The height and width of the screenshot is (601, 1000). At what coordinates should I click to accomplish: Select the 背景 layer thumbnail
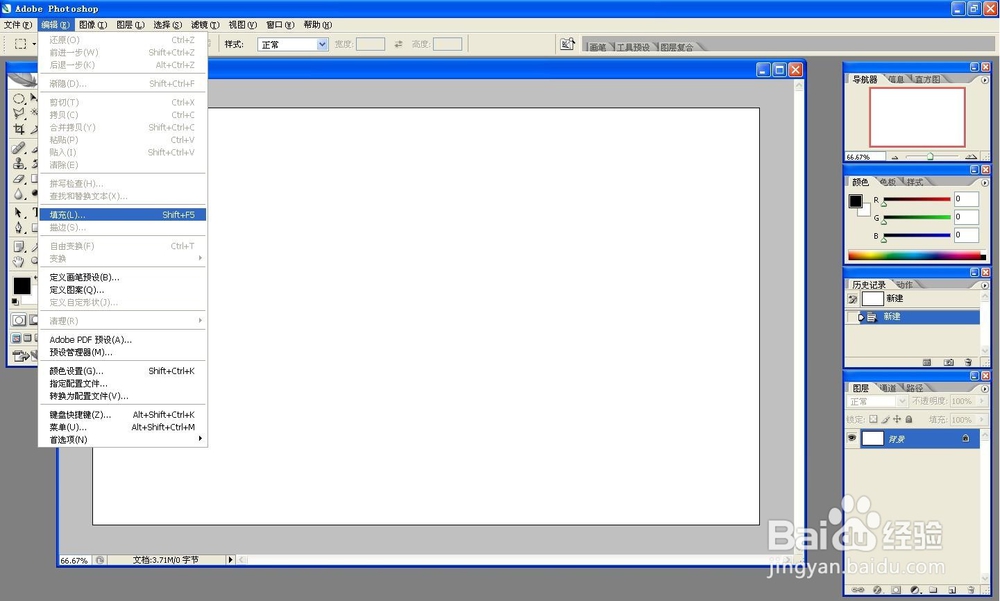[872, 438]
